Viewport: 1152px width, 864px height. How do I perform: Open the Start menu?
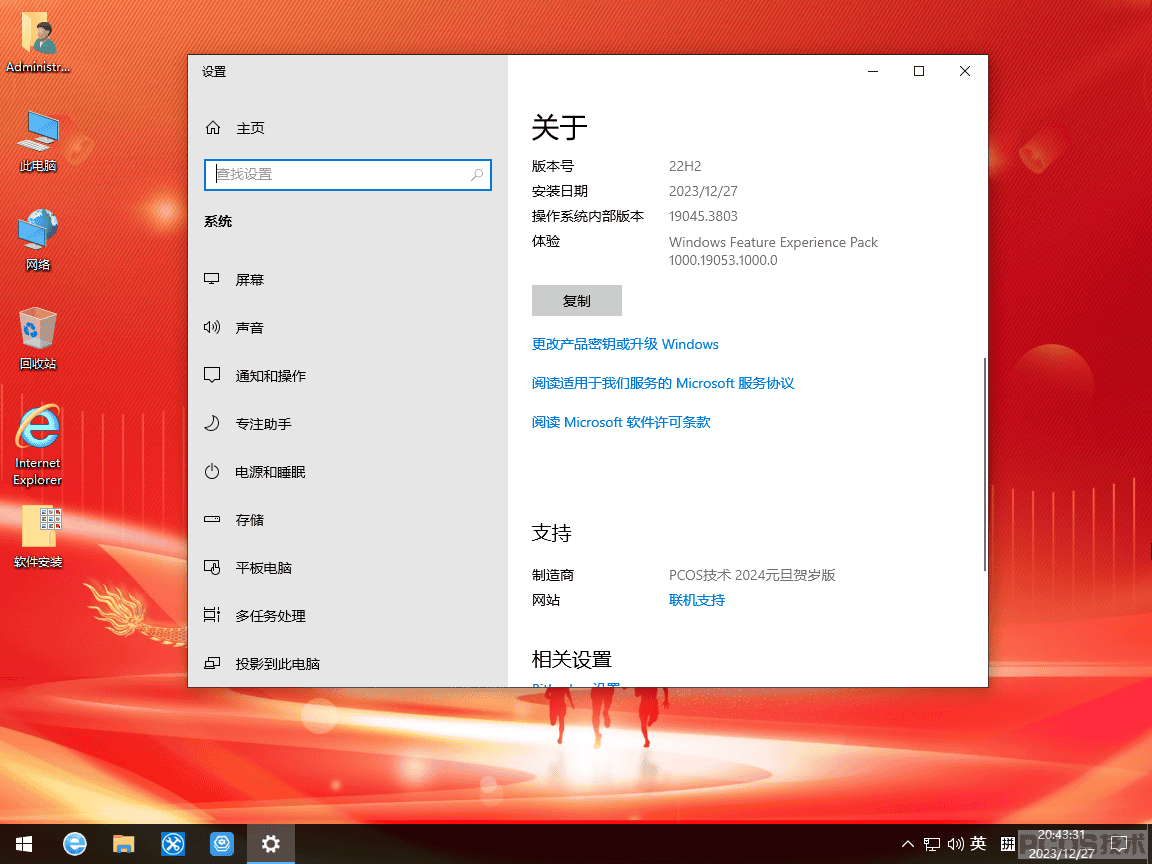(24, 843)
